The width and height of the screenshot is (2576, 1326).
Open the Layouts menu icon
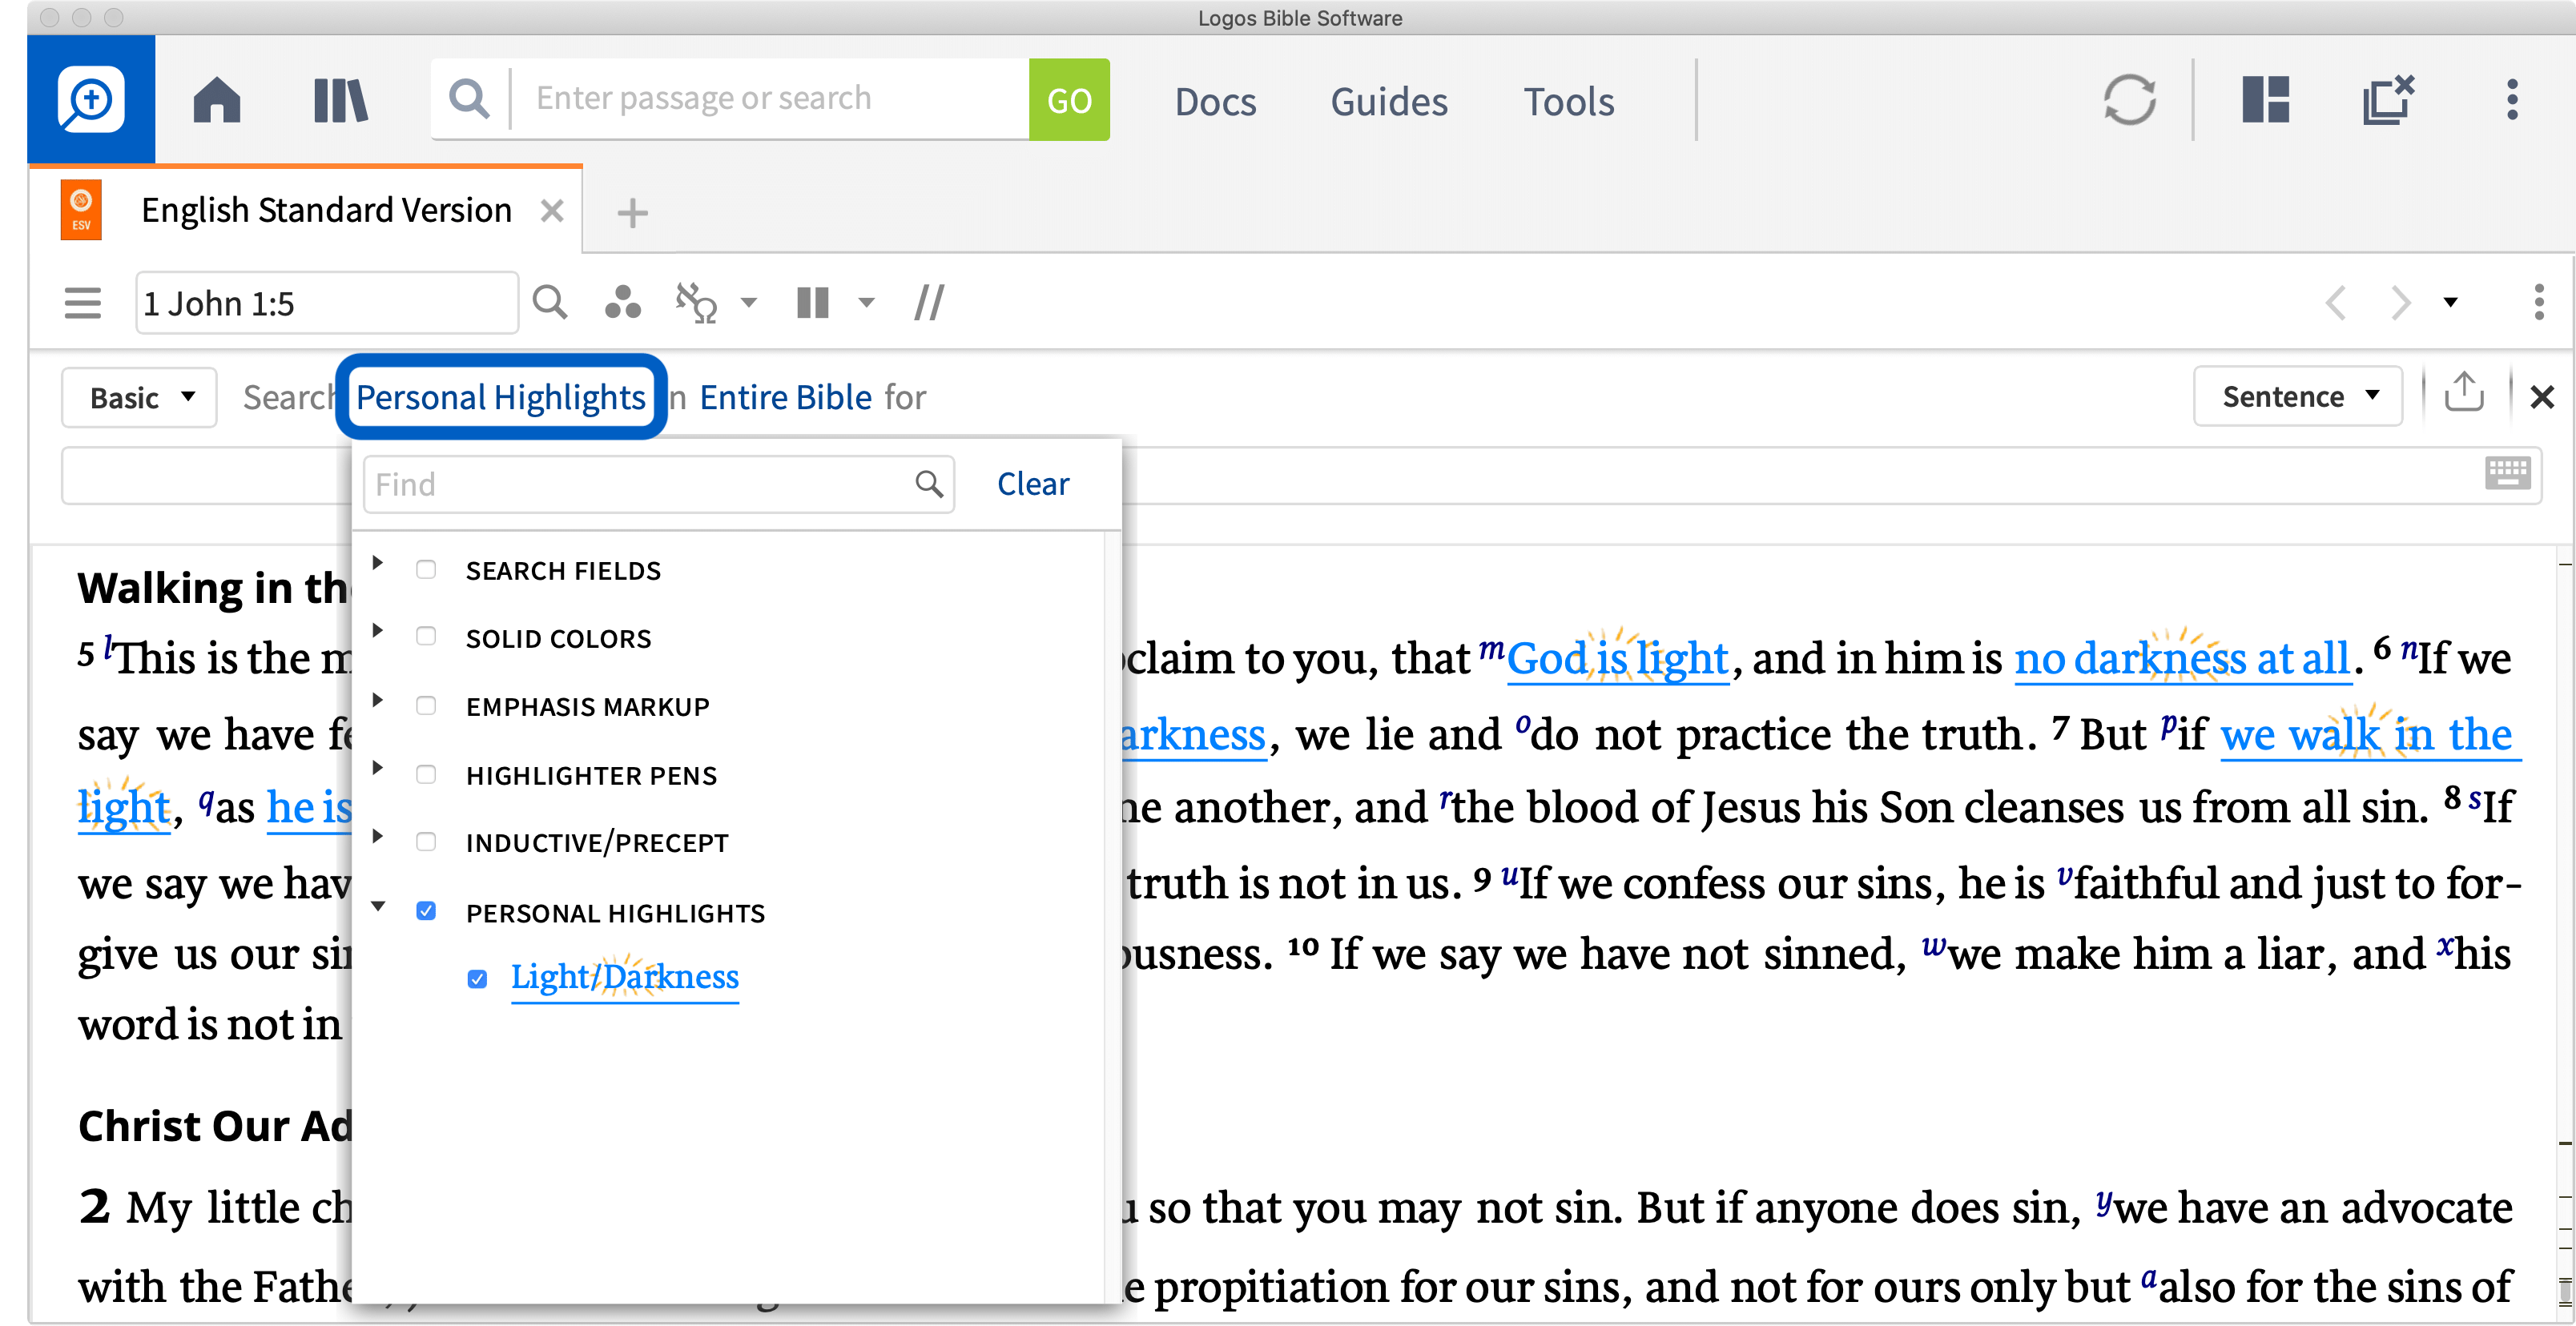tap(2266, 100)
